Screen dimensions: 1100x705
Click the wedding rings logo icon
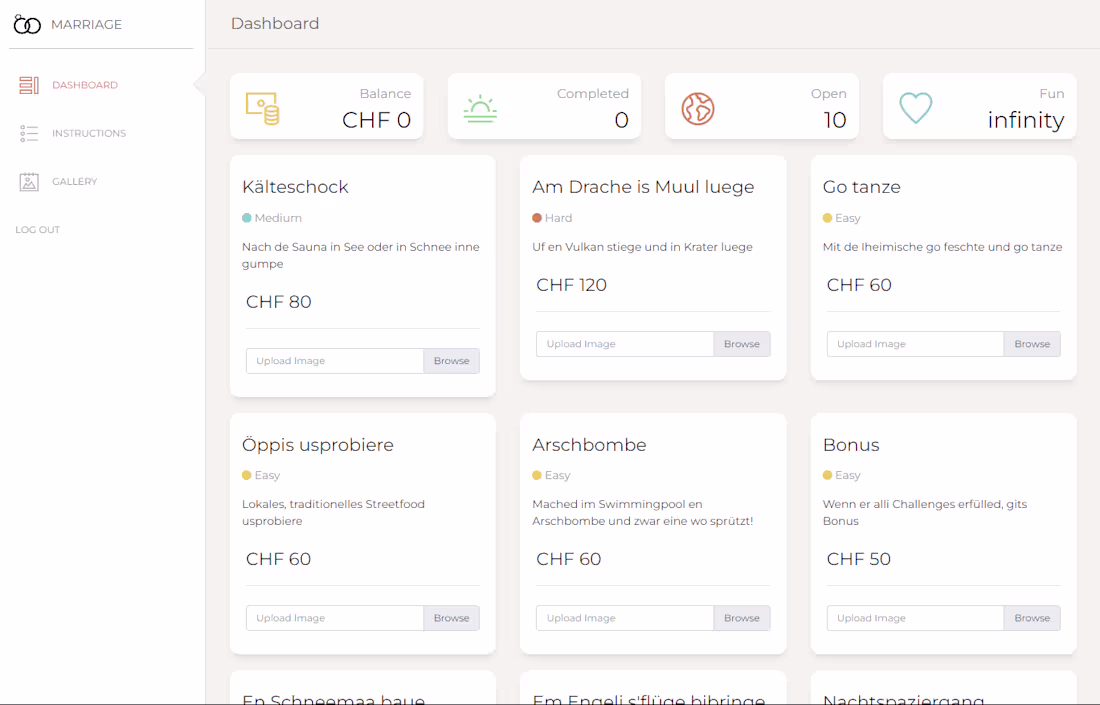(27, 25)
